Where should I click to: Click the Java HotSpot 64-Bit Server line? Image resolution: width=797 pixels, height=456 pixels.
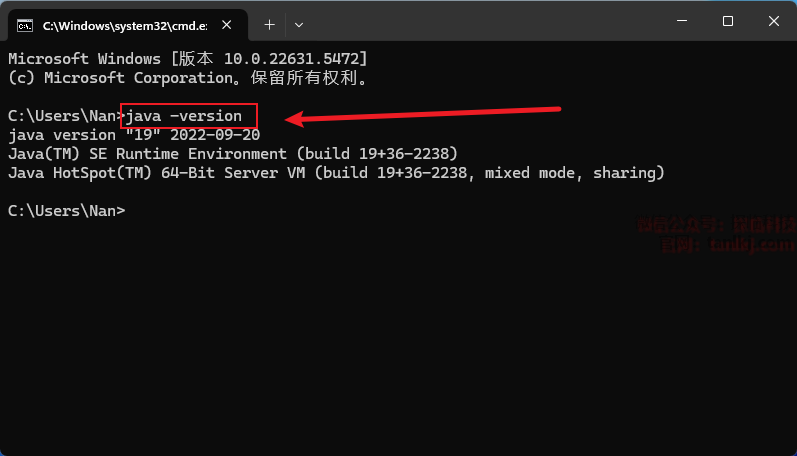[x=336, y=173]
